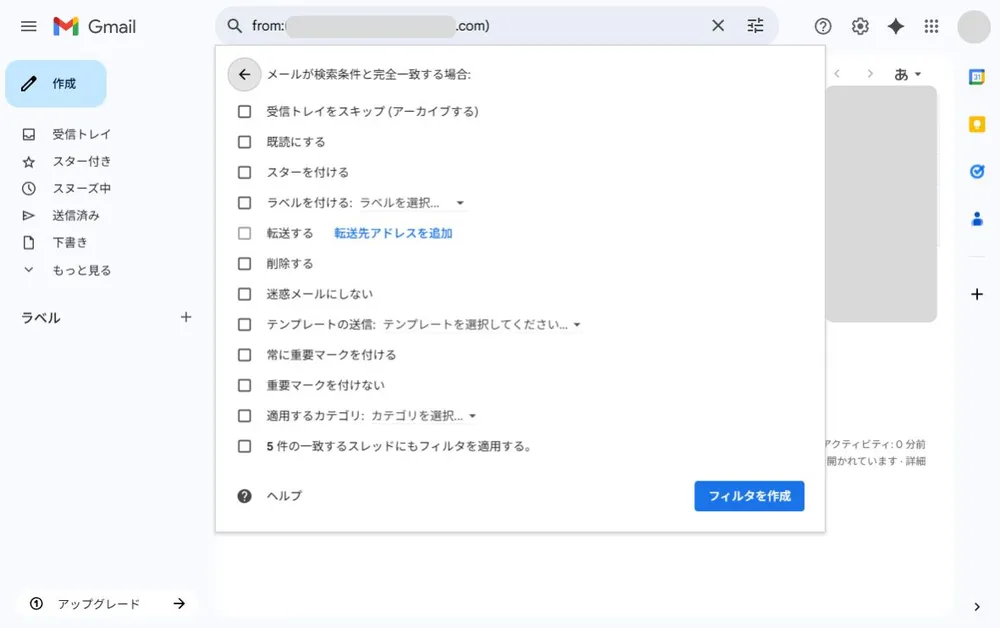1000x628 pixels.
Task: Expand もっと見る in sidebar
Action: 82,270
